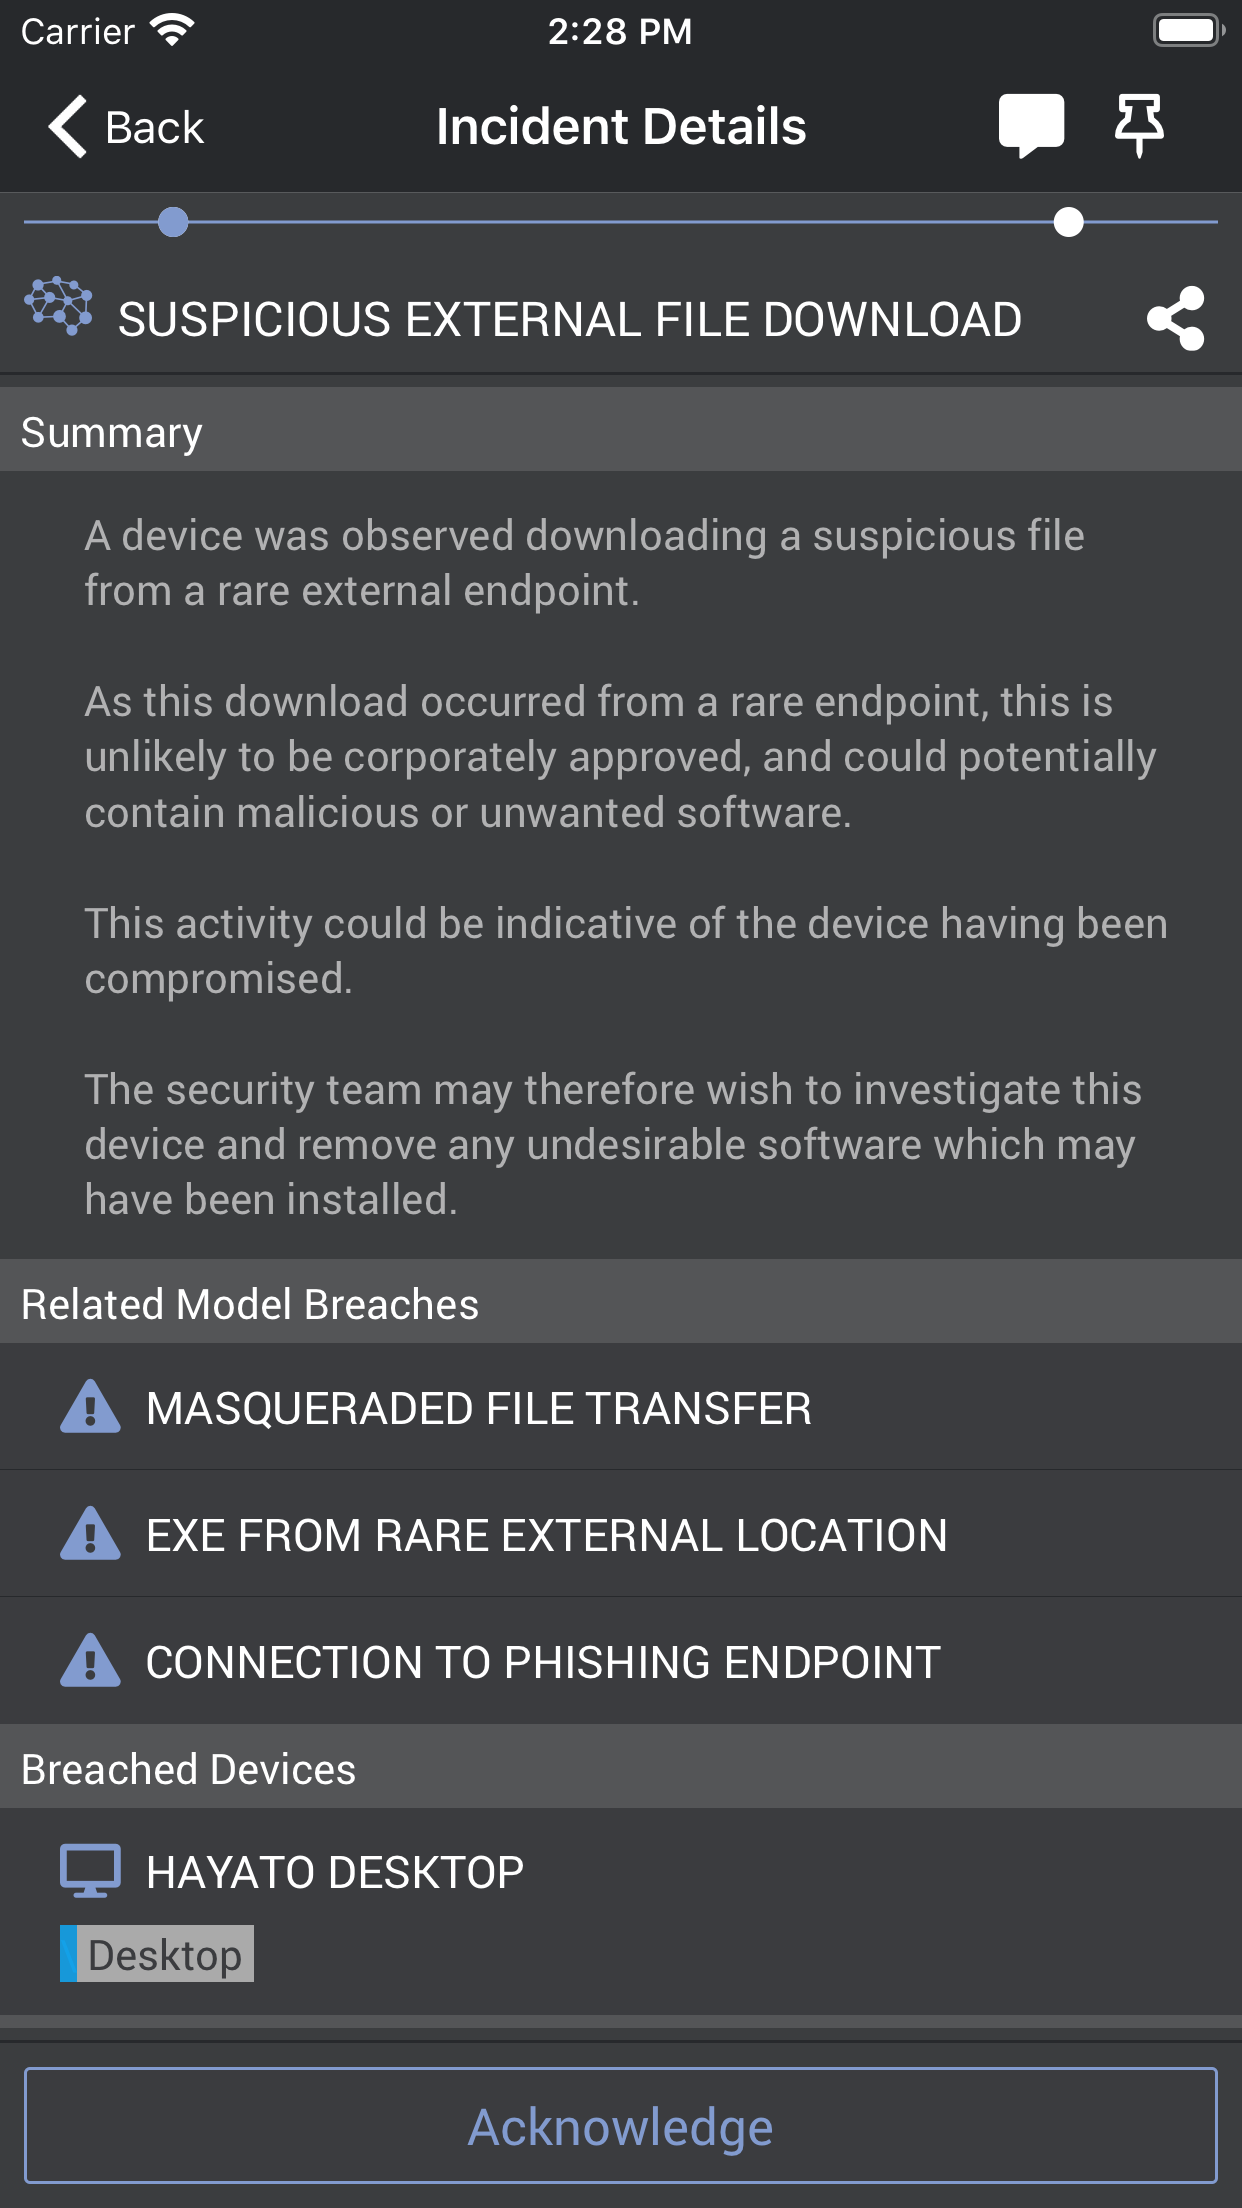Open the comment icon in the top bar

[1032, 124]
